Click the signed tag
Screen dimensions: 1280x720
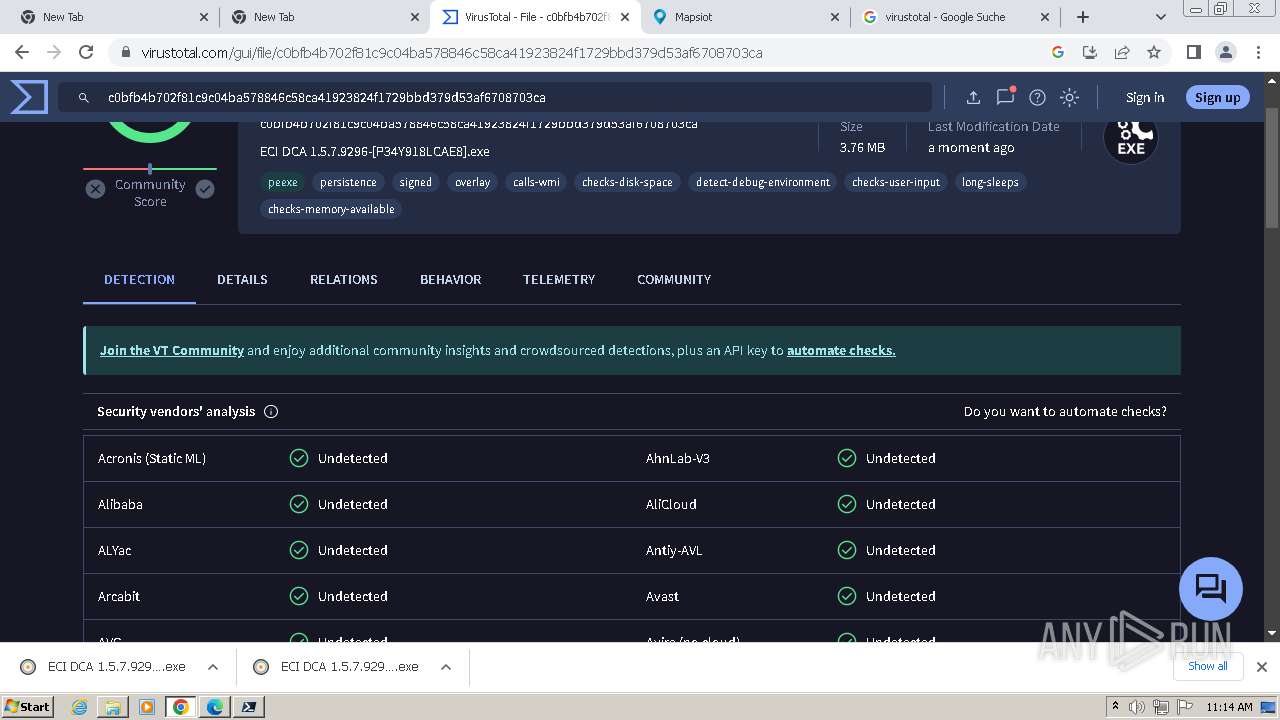(416, 182)
